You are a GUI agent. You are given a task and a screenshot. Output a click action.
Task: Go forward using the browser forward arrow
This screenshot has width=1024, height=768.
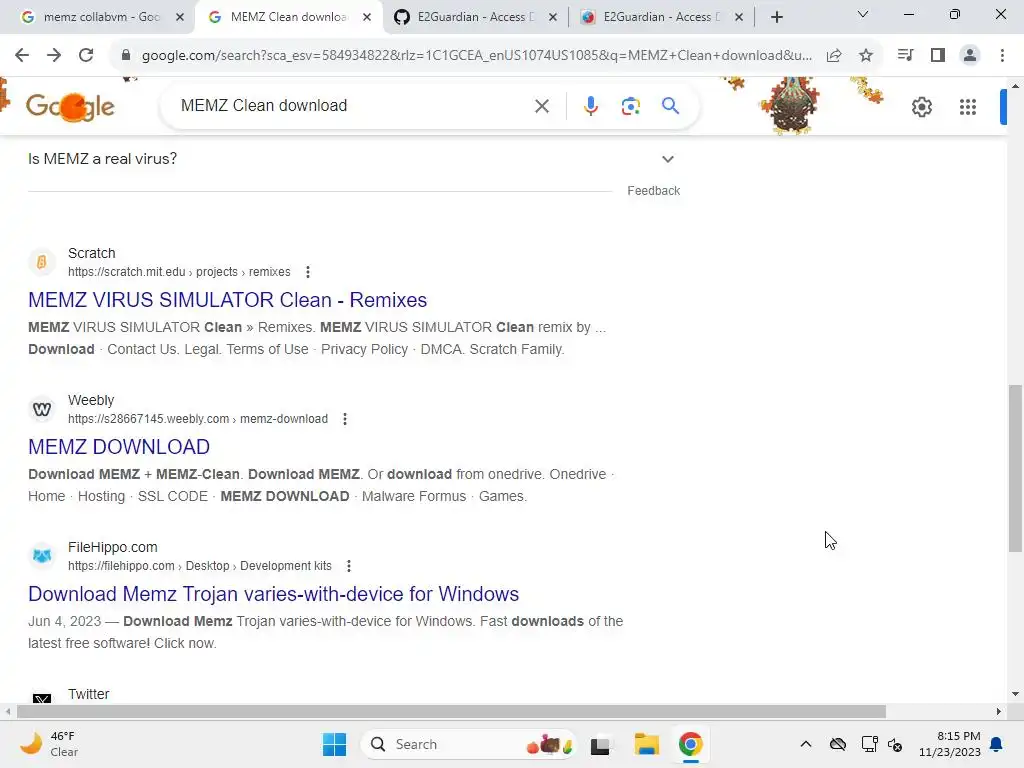pos(54,56)
